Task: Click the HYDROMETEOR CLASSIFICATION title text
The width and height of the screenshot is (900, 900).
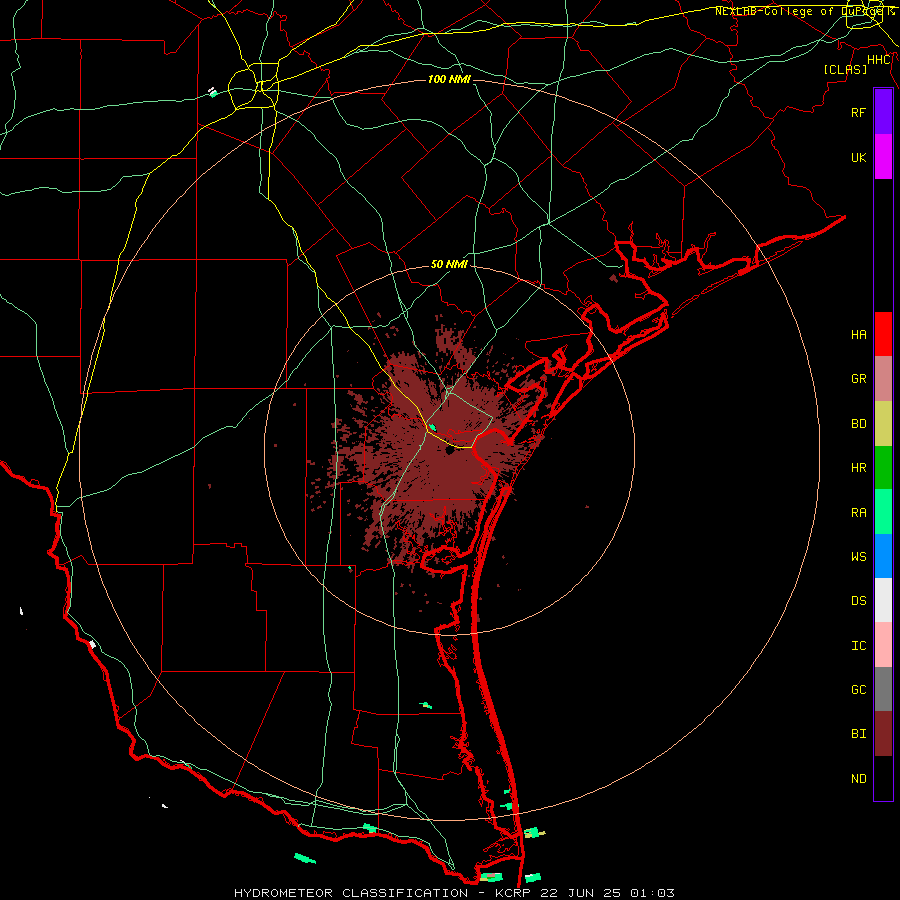Action: point(351,893)
